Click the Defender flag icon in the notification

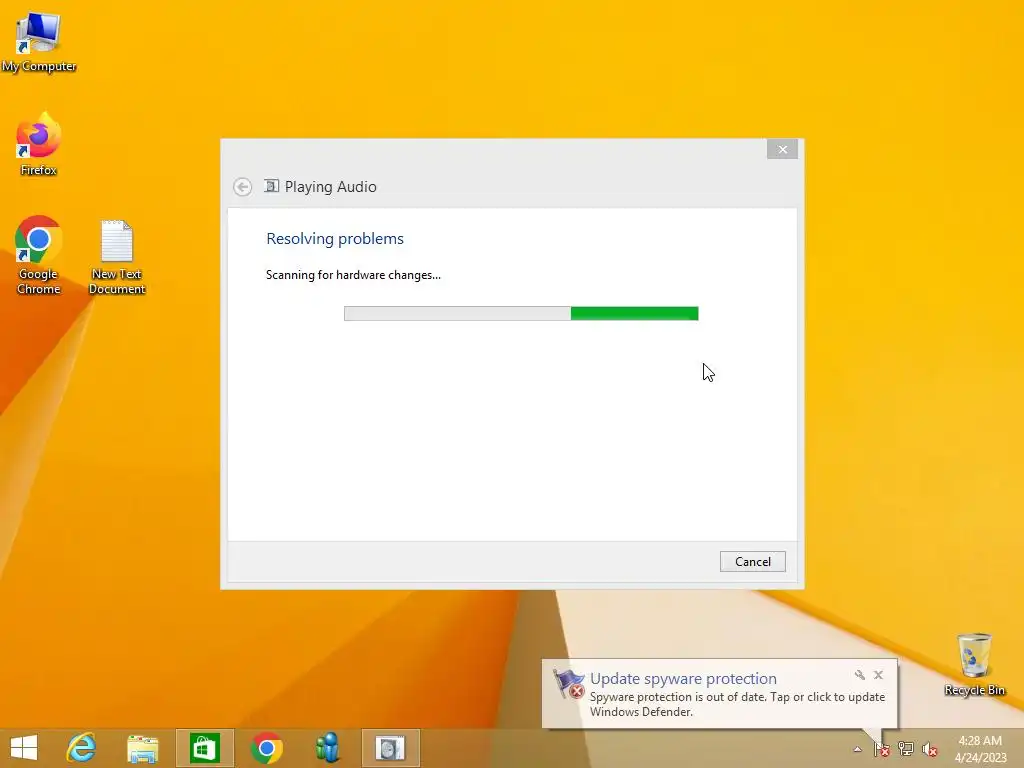point(569,684)
